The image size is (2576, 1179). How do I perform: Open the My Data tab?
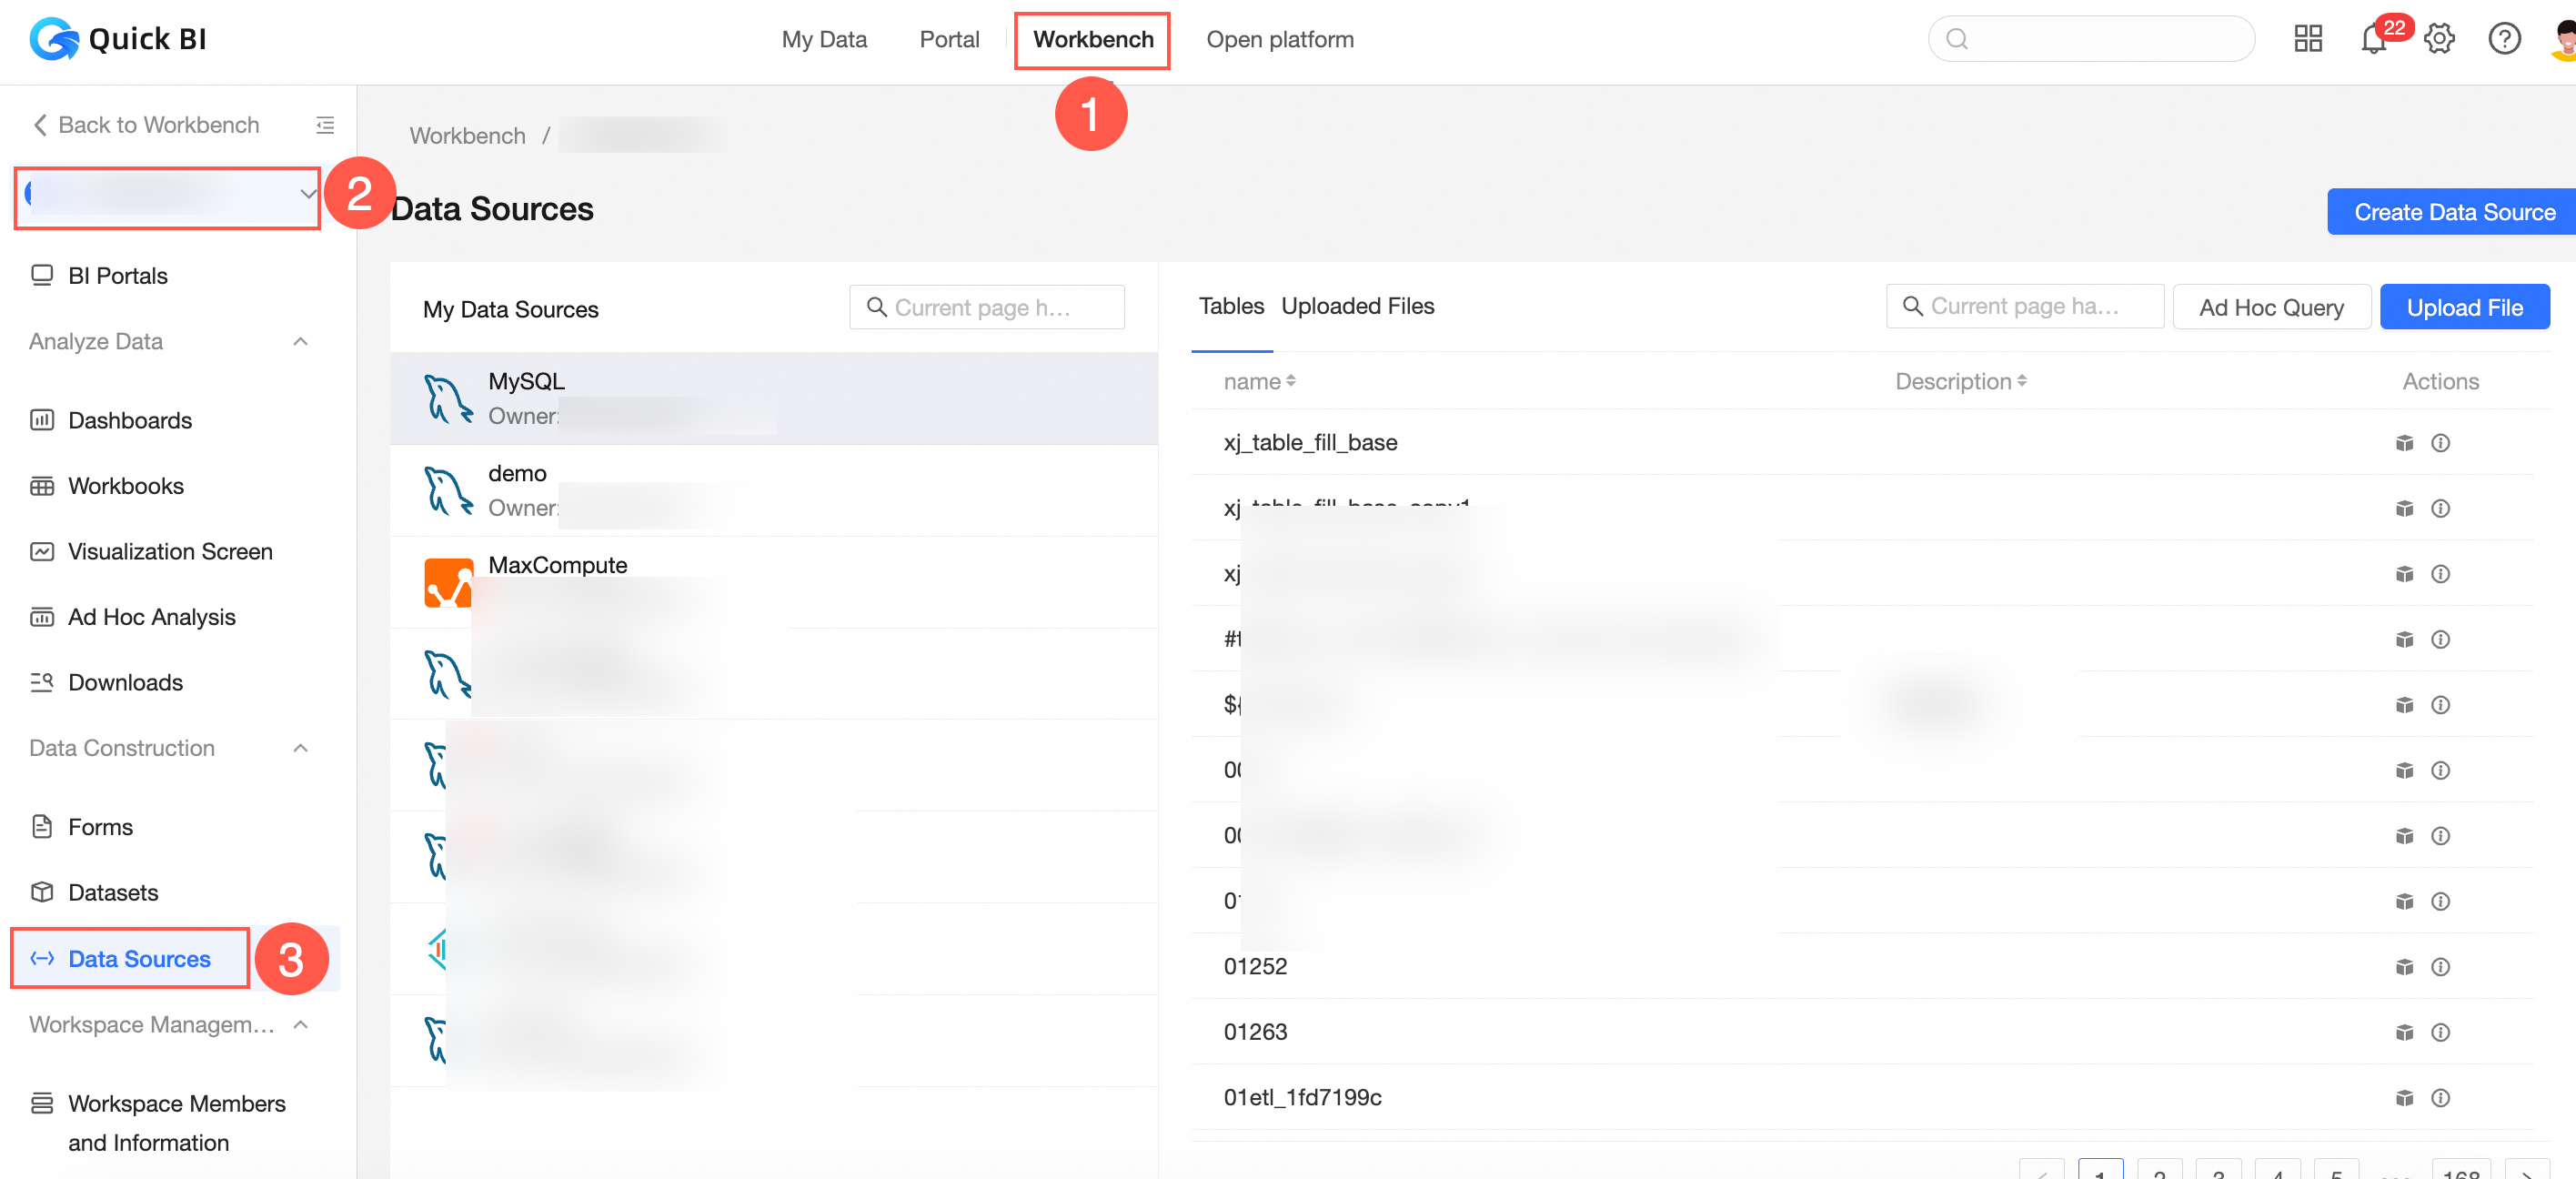pyautogui.click(x=824, y=39)
